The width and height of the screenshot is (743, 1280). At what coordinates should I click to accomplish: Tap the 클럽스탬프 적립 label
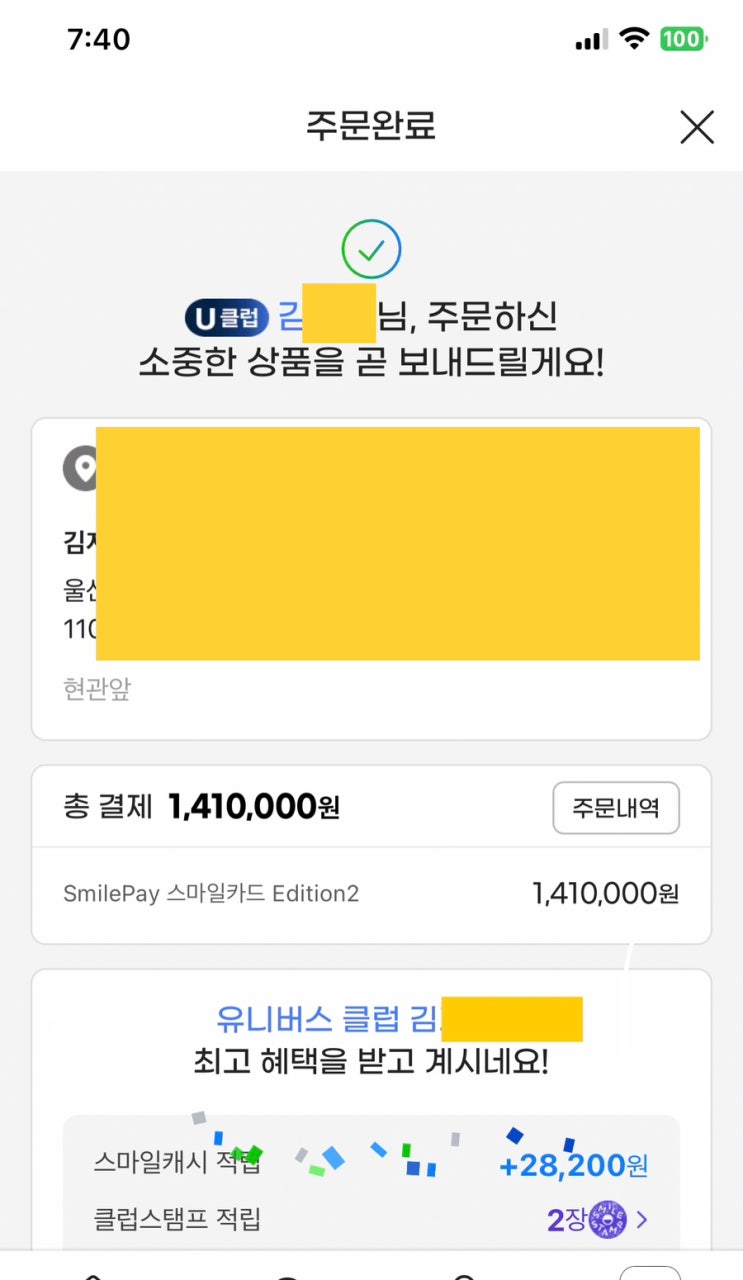[x=177, y=1220]
